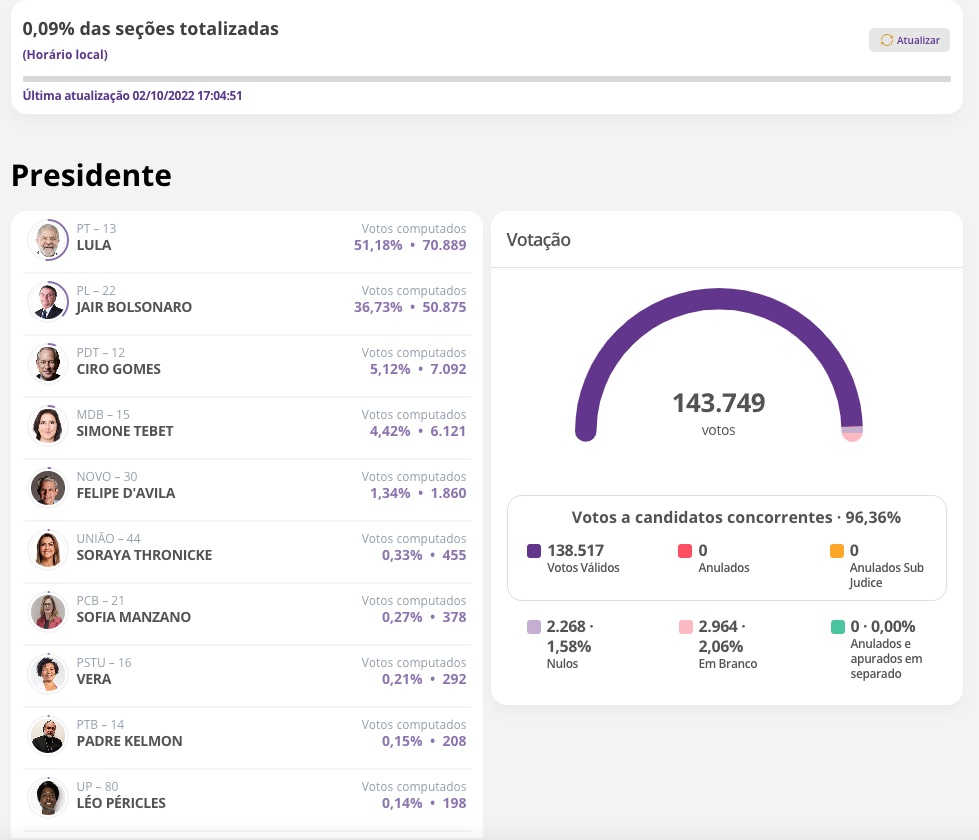The height and width of the screenshot is (840, 979).
Task: Select the JAIR BOLSONARO candidate name
Action: point(134,307)
